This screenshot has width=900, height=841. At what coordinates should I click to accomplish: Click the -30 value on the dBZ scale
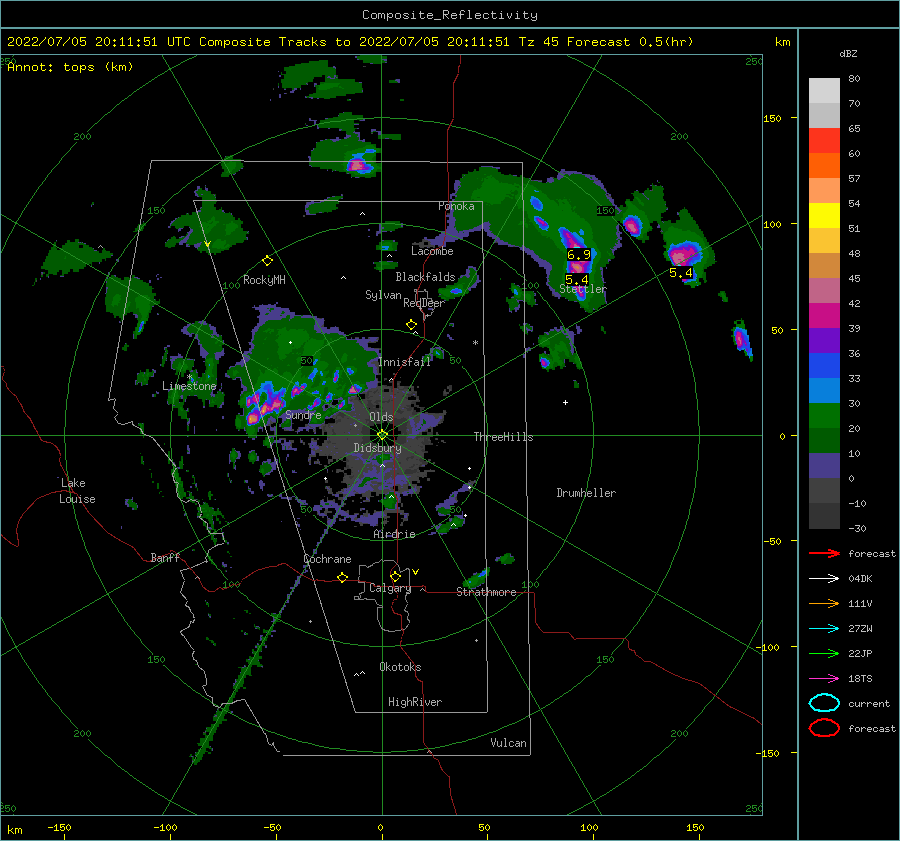point(857,528)
